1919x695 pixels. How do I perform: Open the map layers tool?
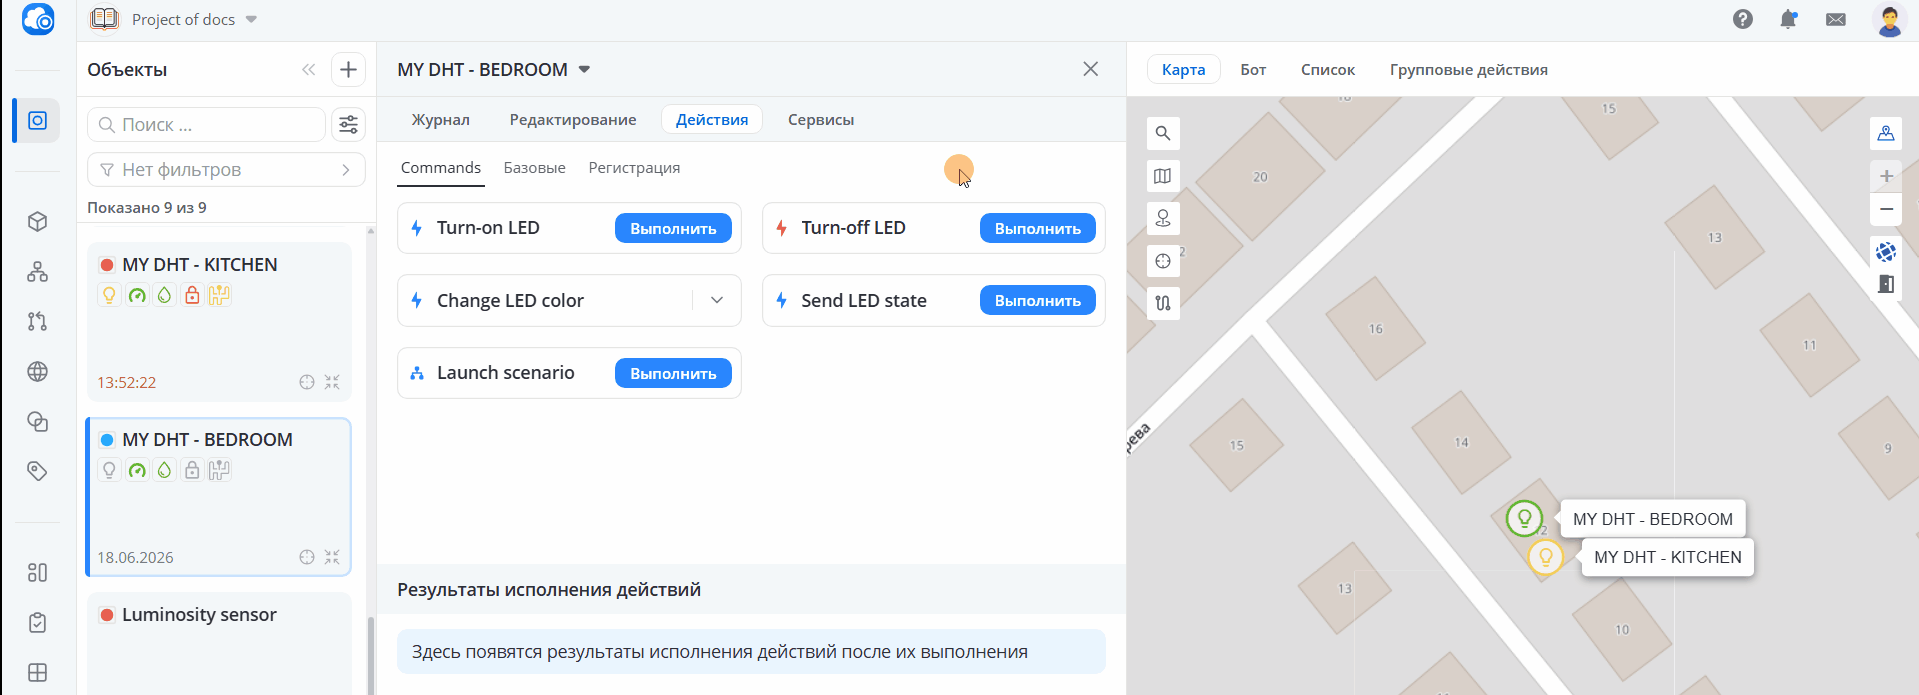click(x=1162, y=176)
